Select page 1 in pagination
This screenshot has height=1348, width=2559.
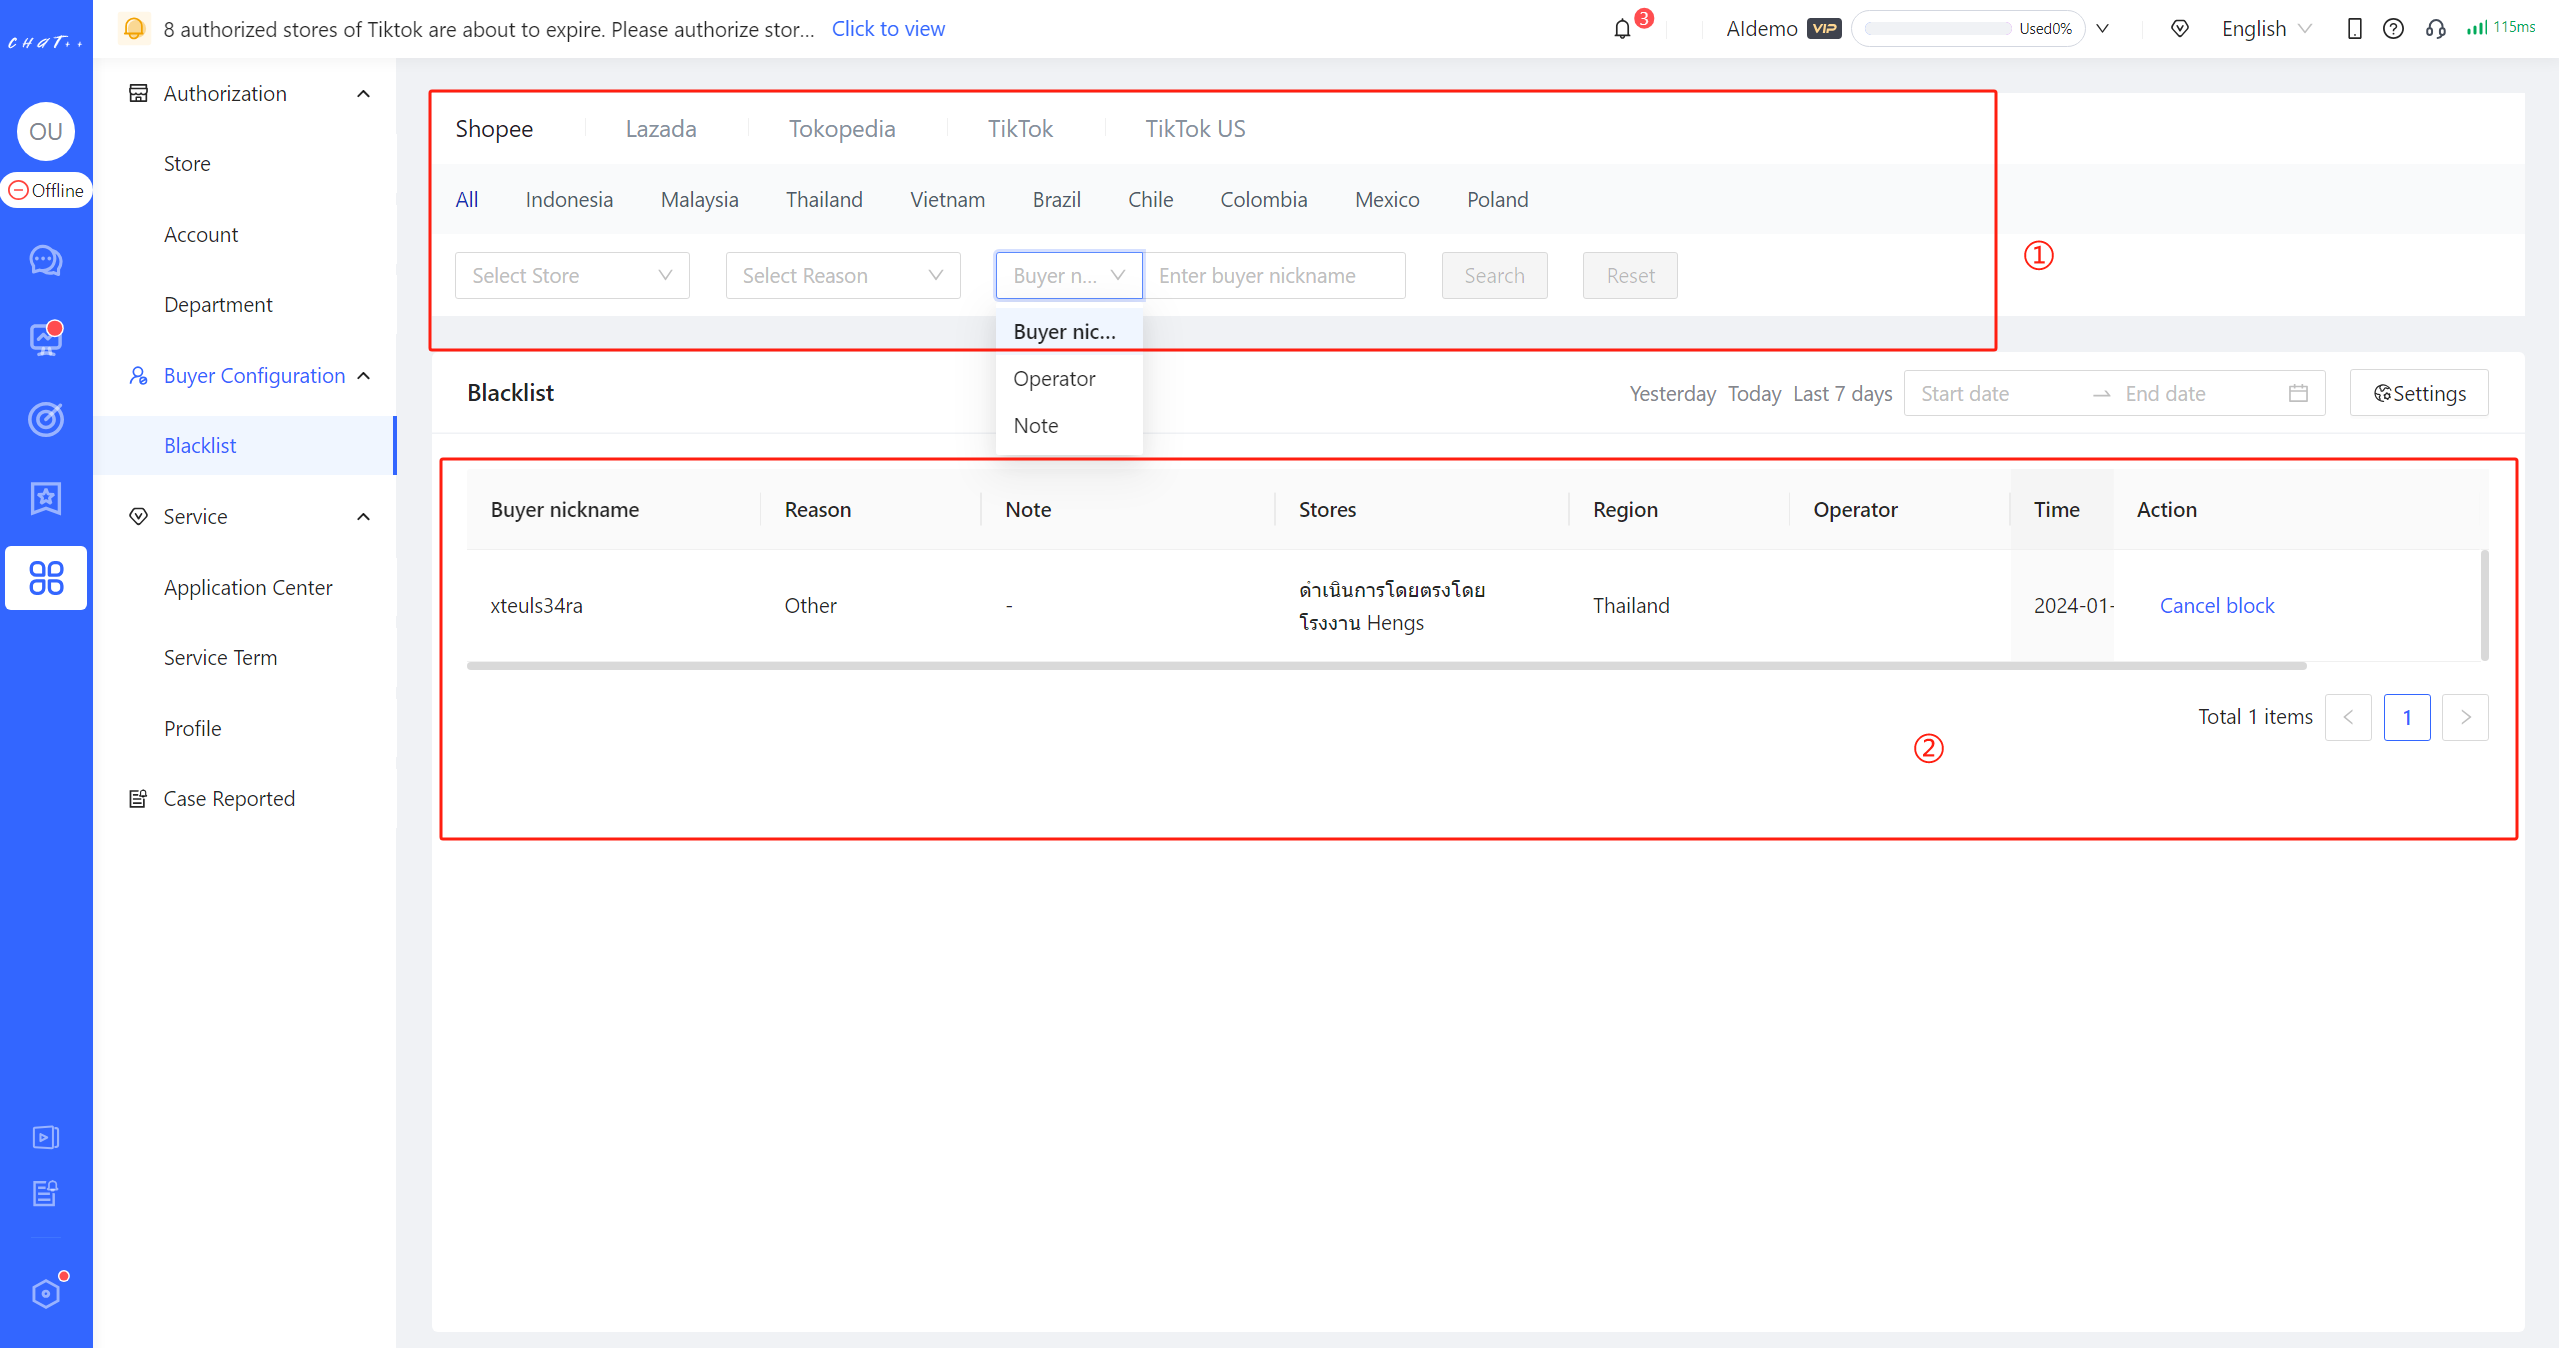coord(2407,717)
